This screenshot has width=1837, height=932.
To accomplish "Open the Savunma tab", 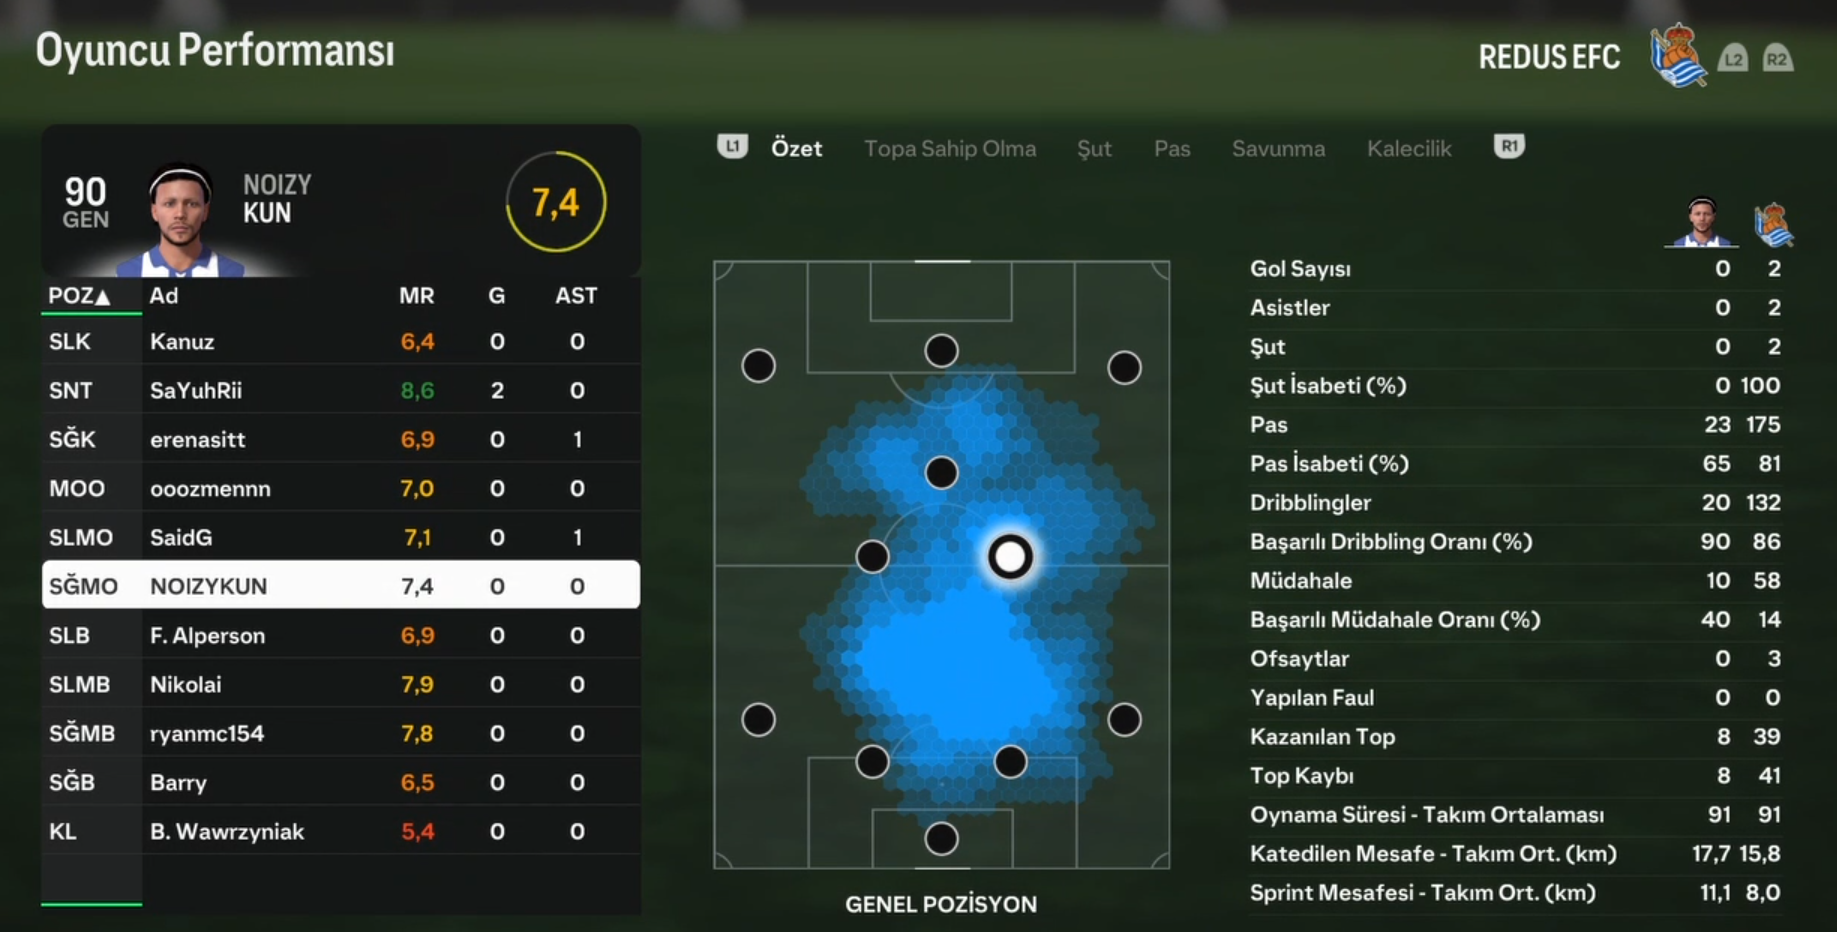I will 1278,149.
